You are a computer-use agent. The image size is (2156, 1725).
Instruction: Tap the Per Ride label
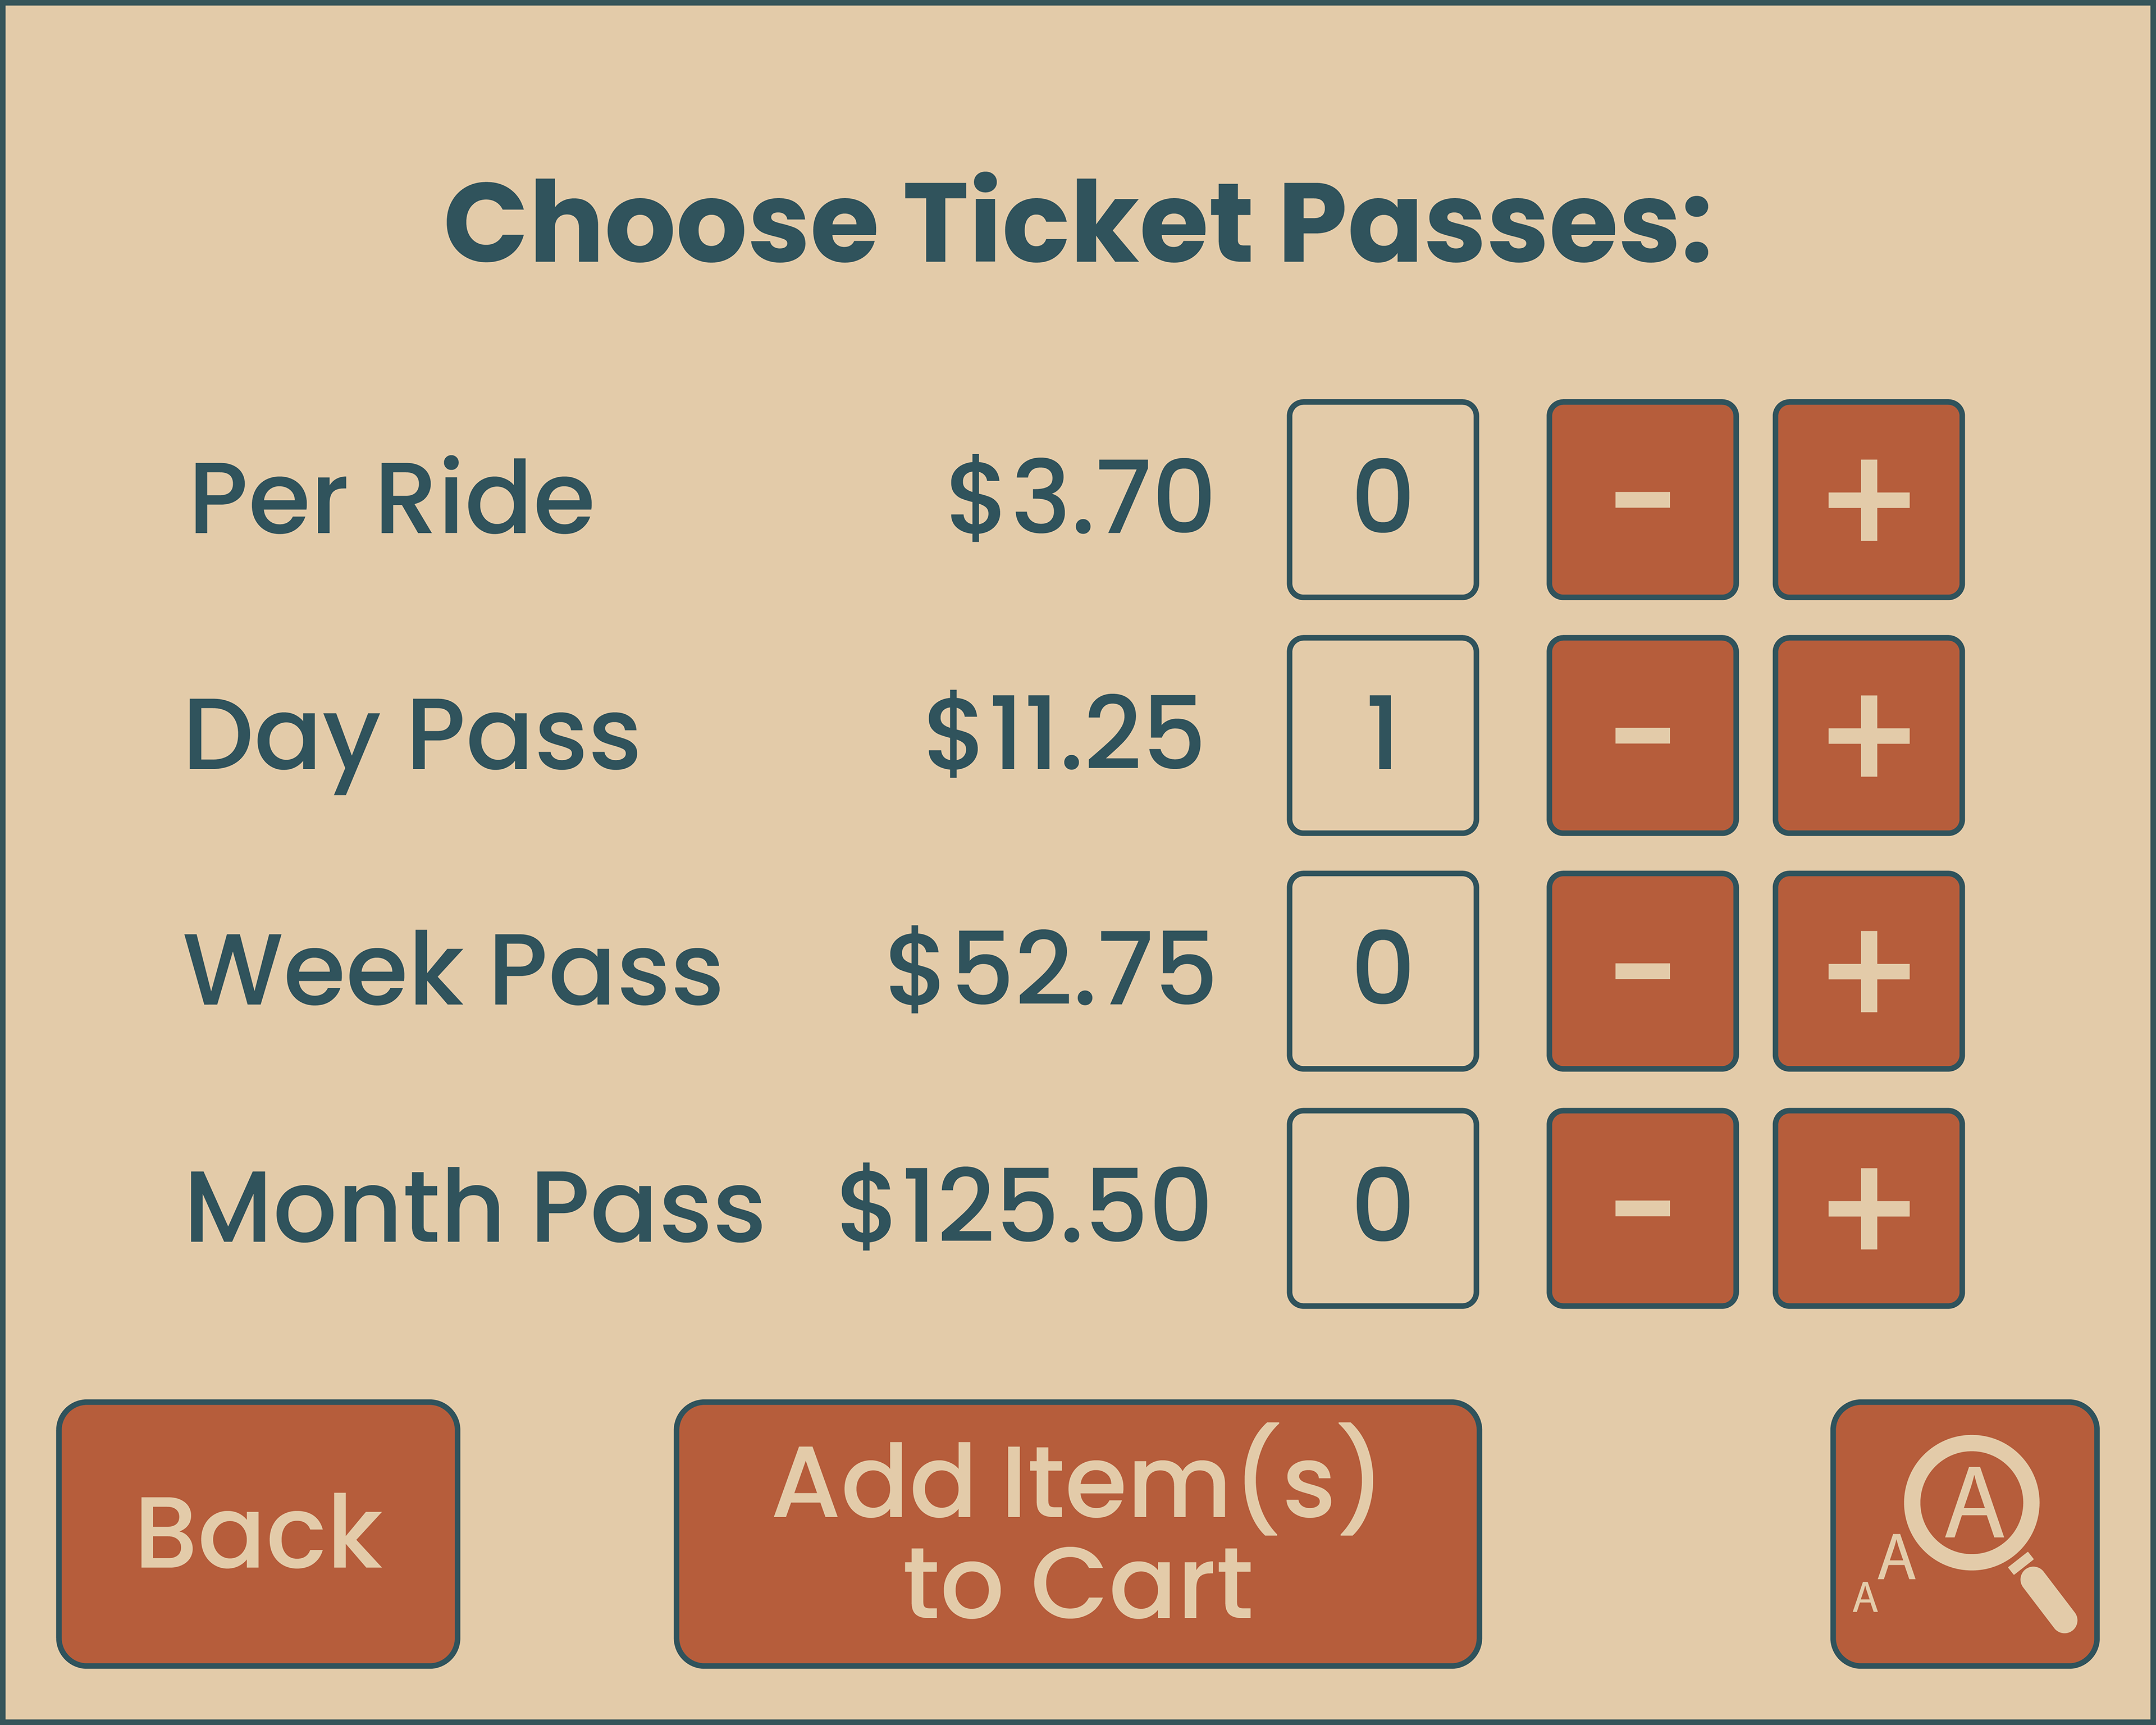click(x=392, y=498)
